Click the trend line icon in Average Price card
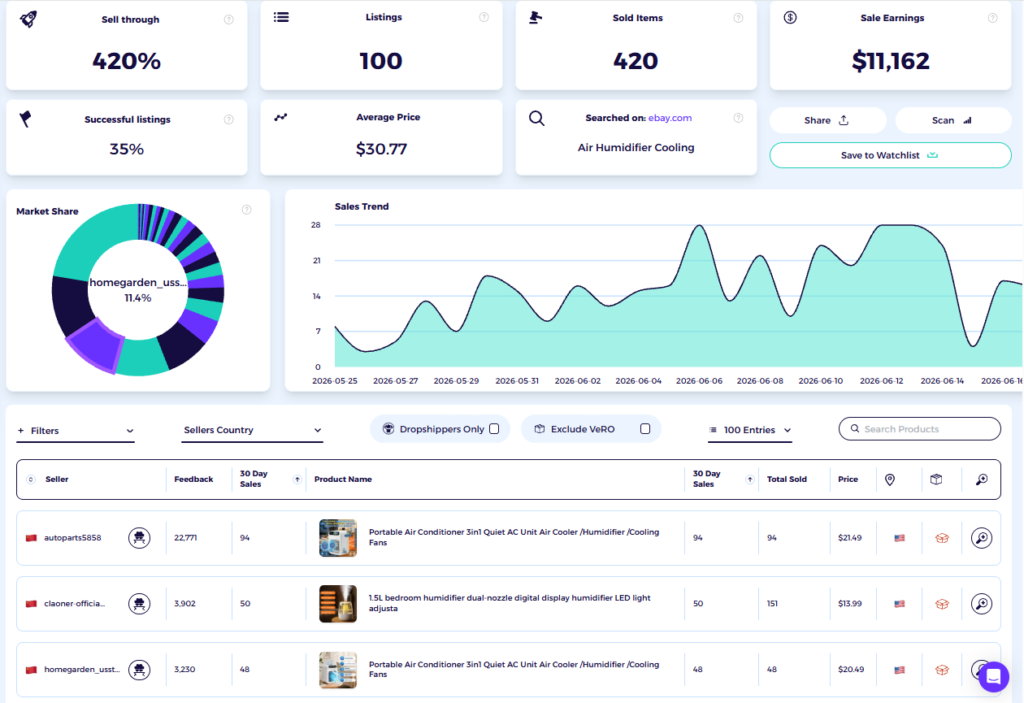The image size is (1024, 703). (281, 118)
